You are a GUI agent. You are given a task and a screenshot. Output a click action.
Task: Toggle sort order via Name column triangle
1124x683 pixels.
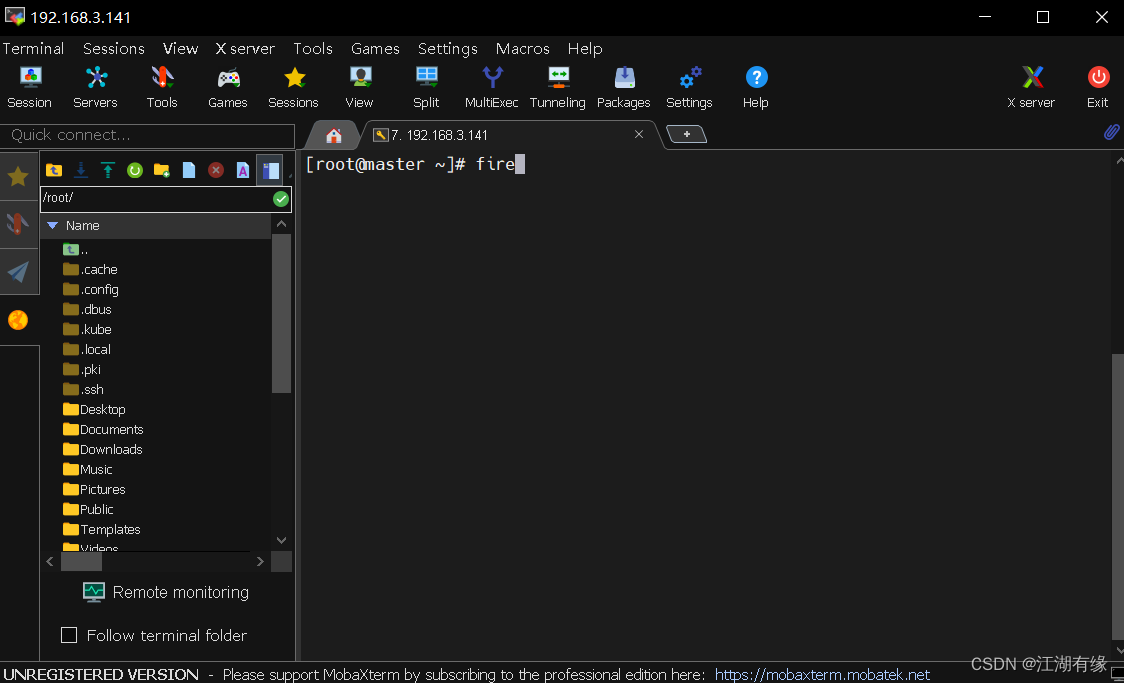[52, 225]
